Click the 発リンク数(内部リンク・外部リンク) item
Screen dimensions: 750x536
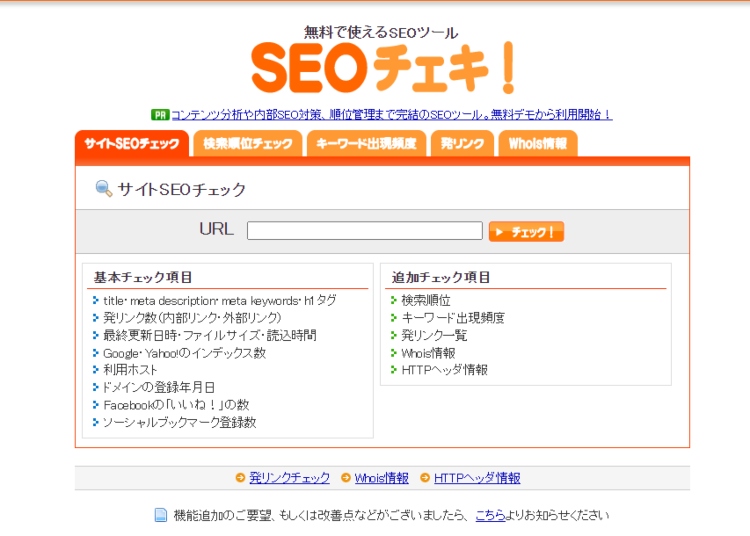pyautogui.click(x=192, y=318)
